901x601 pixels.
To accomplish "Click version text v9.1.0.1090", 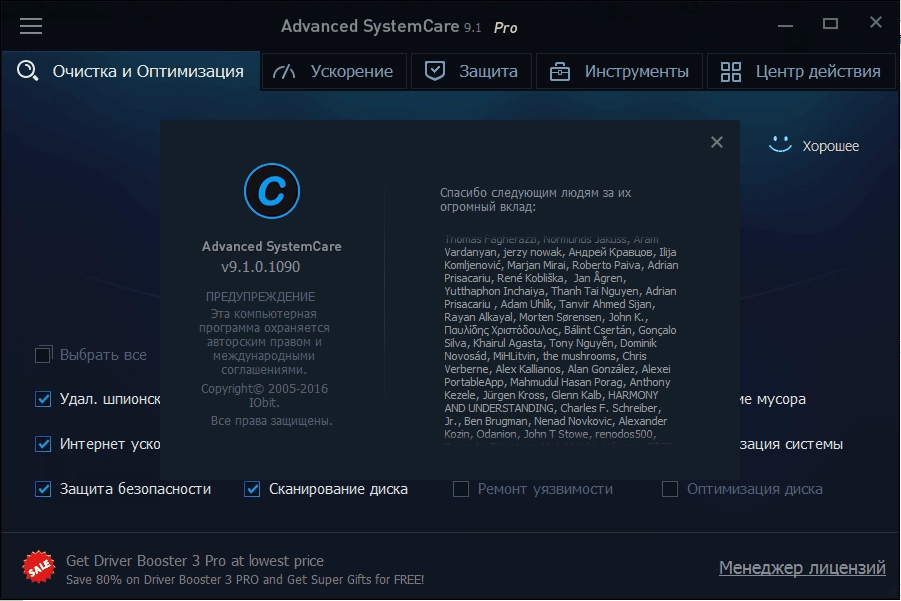I will click(x=260, y=267).
